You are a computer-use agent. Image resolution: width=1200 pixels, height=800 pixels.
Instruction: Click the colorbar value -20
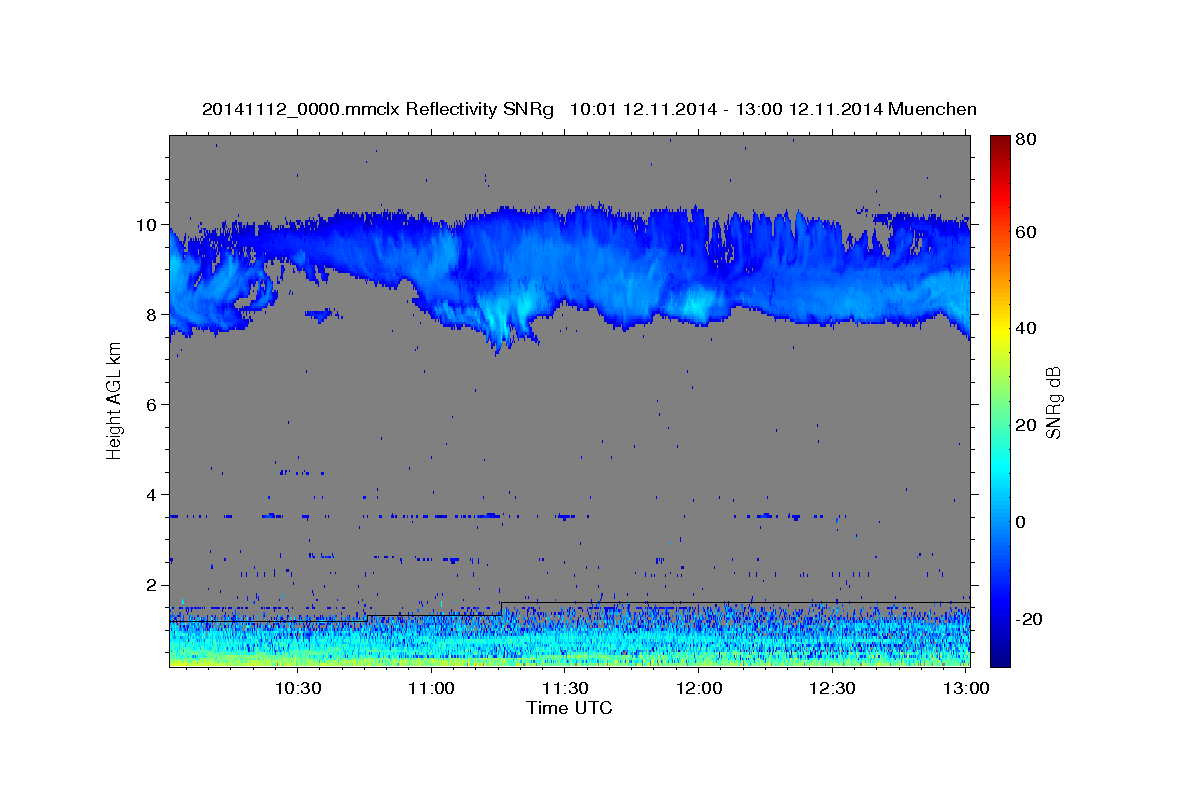1028,619
